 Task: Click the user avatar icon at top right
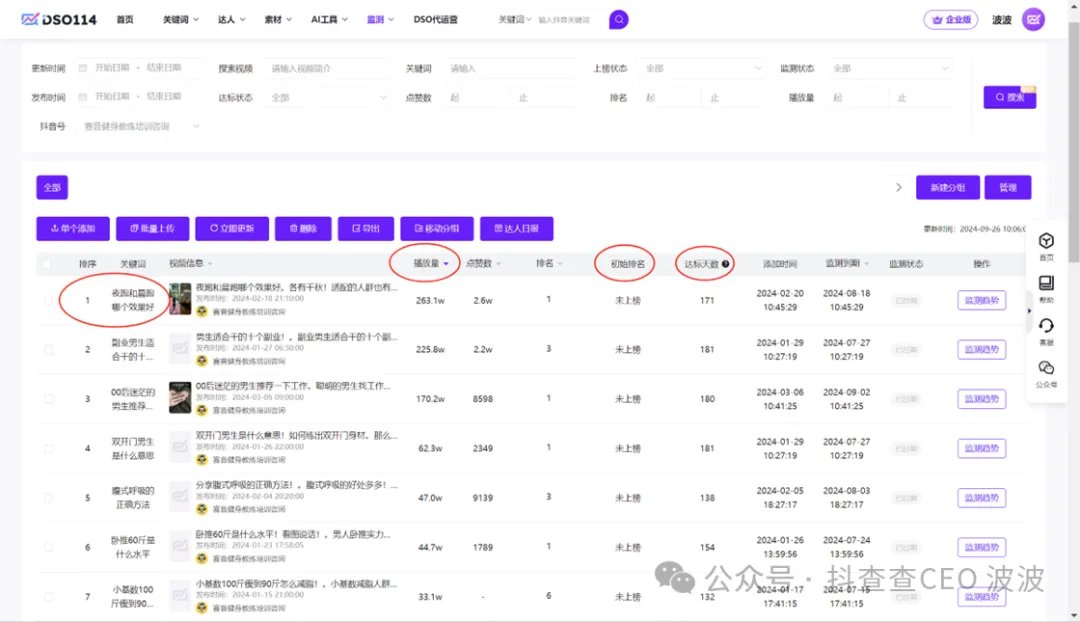(x=1034, y=19)
